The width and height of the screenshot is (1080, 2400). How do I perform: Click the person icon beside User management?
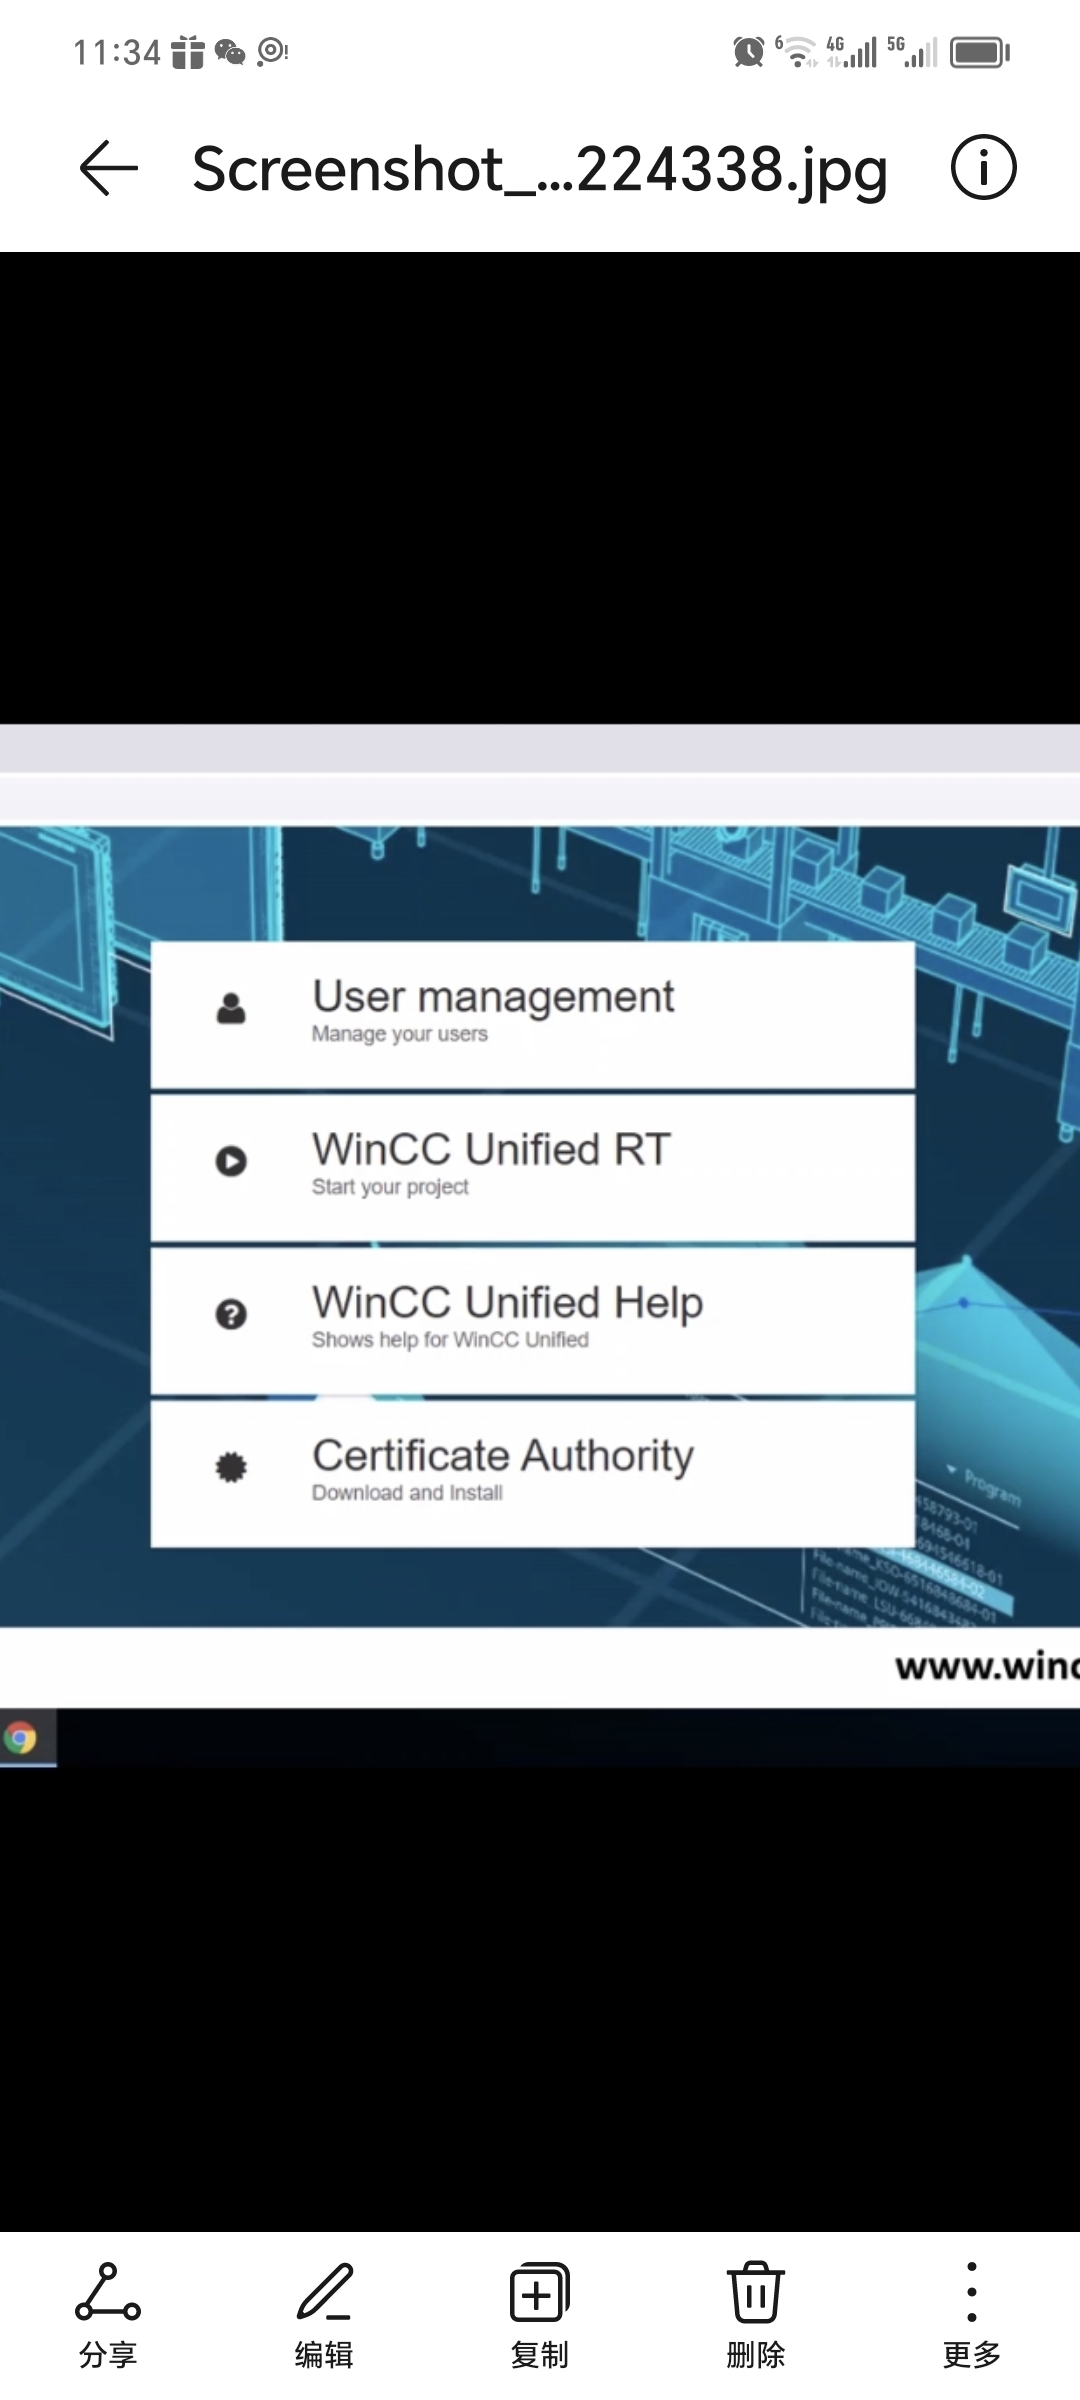pos(231,1008)
